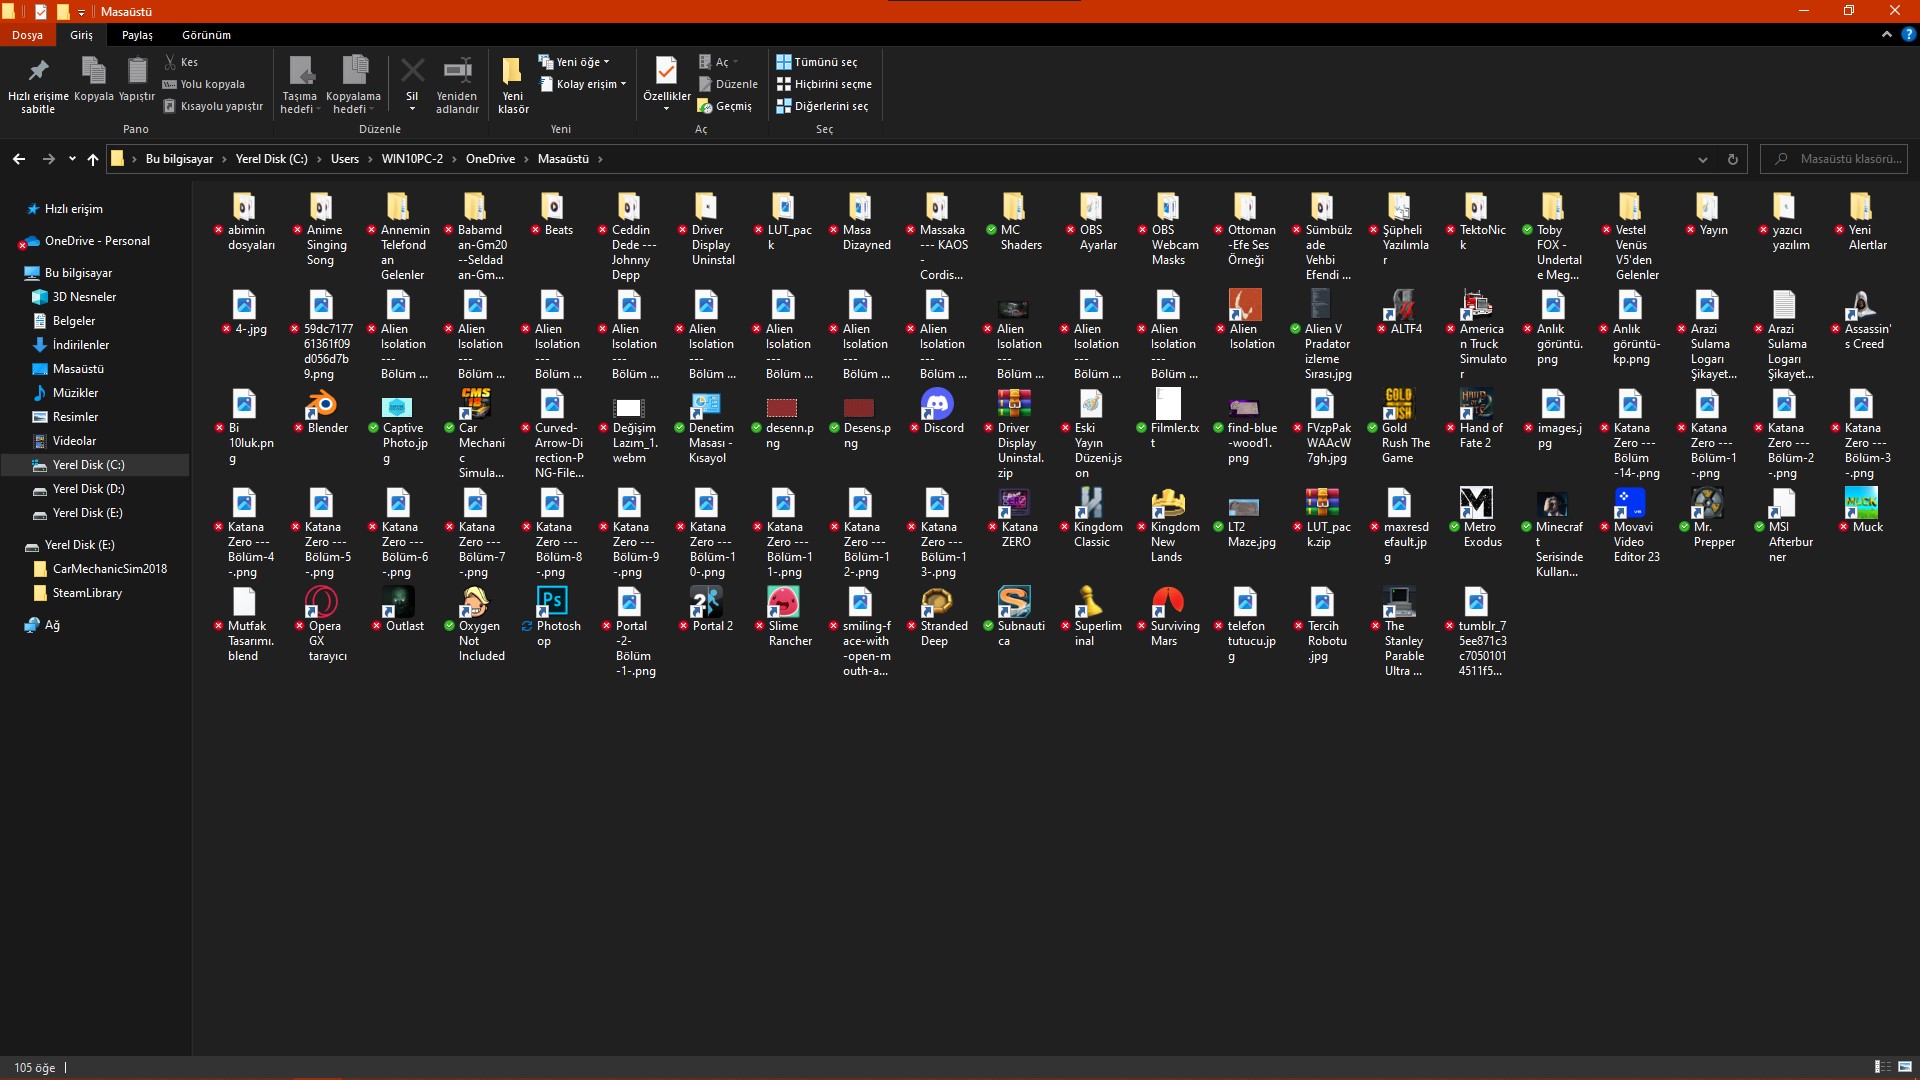
Task: Select the Portal 2 shortcut
Action: click(x=706, y=602)
